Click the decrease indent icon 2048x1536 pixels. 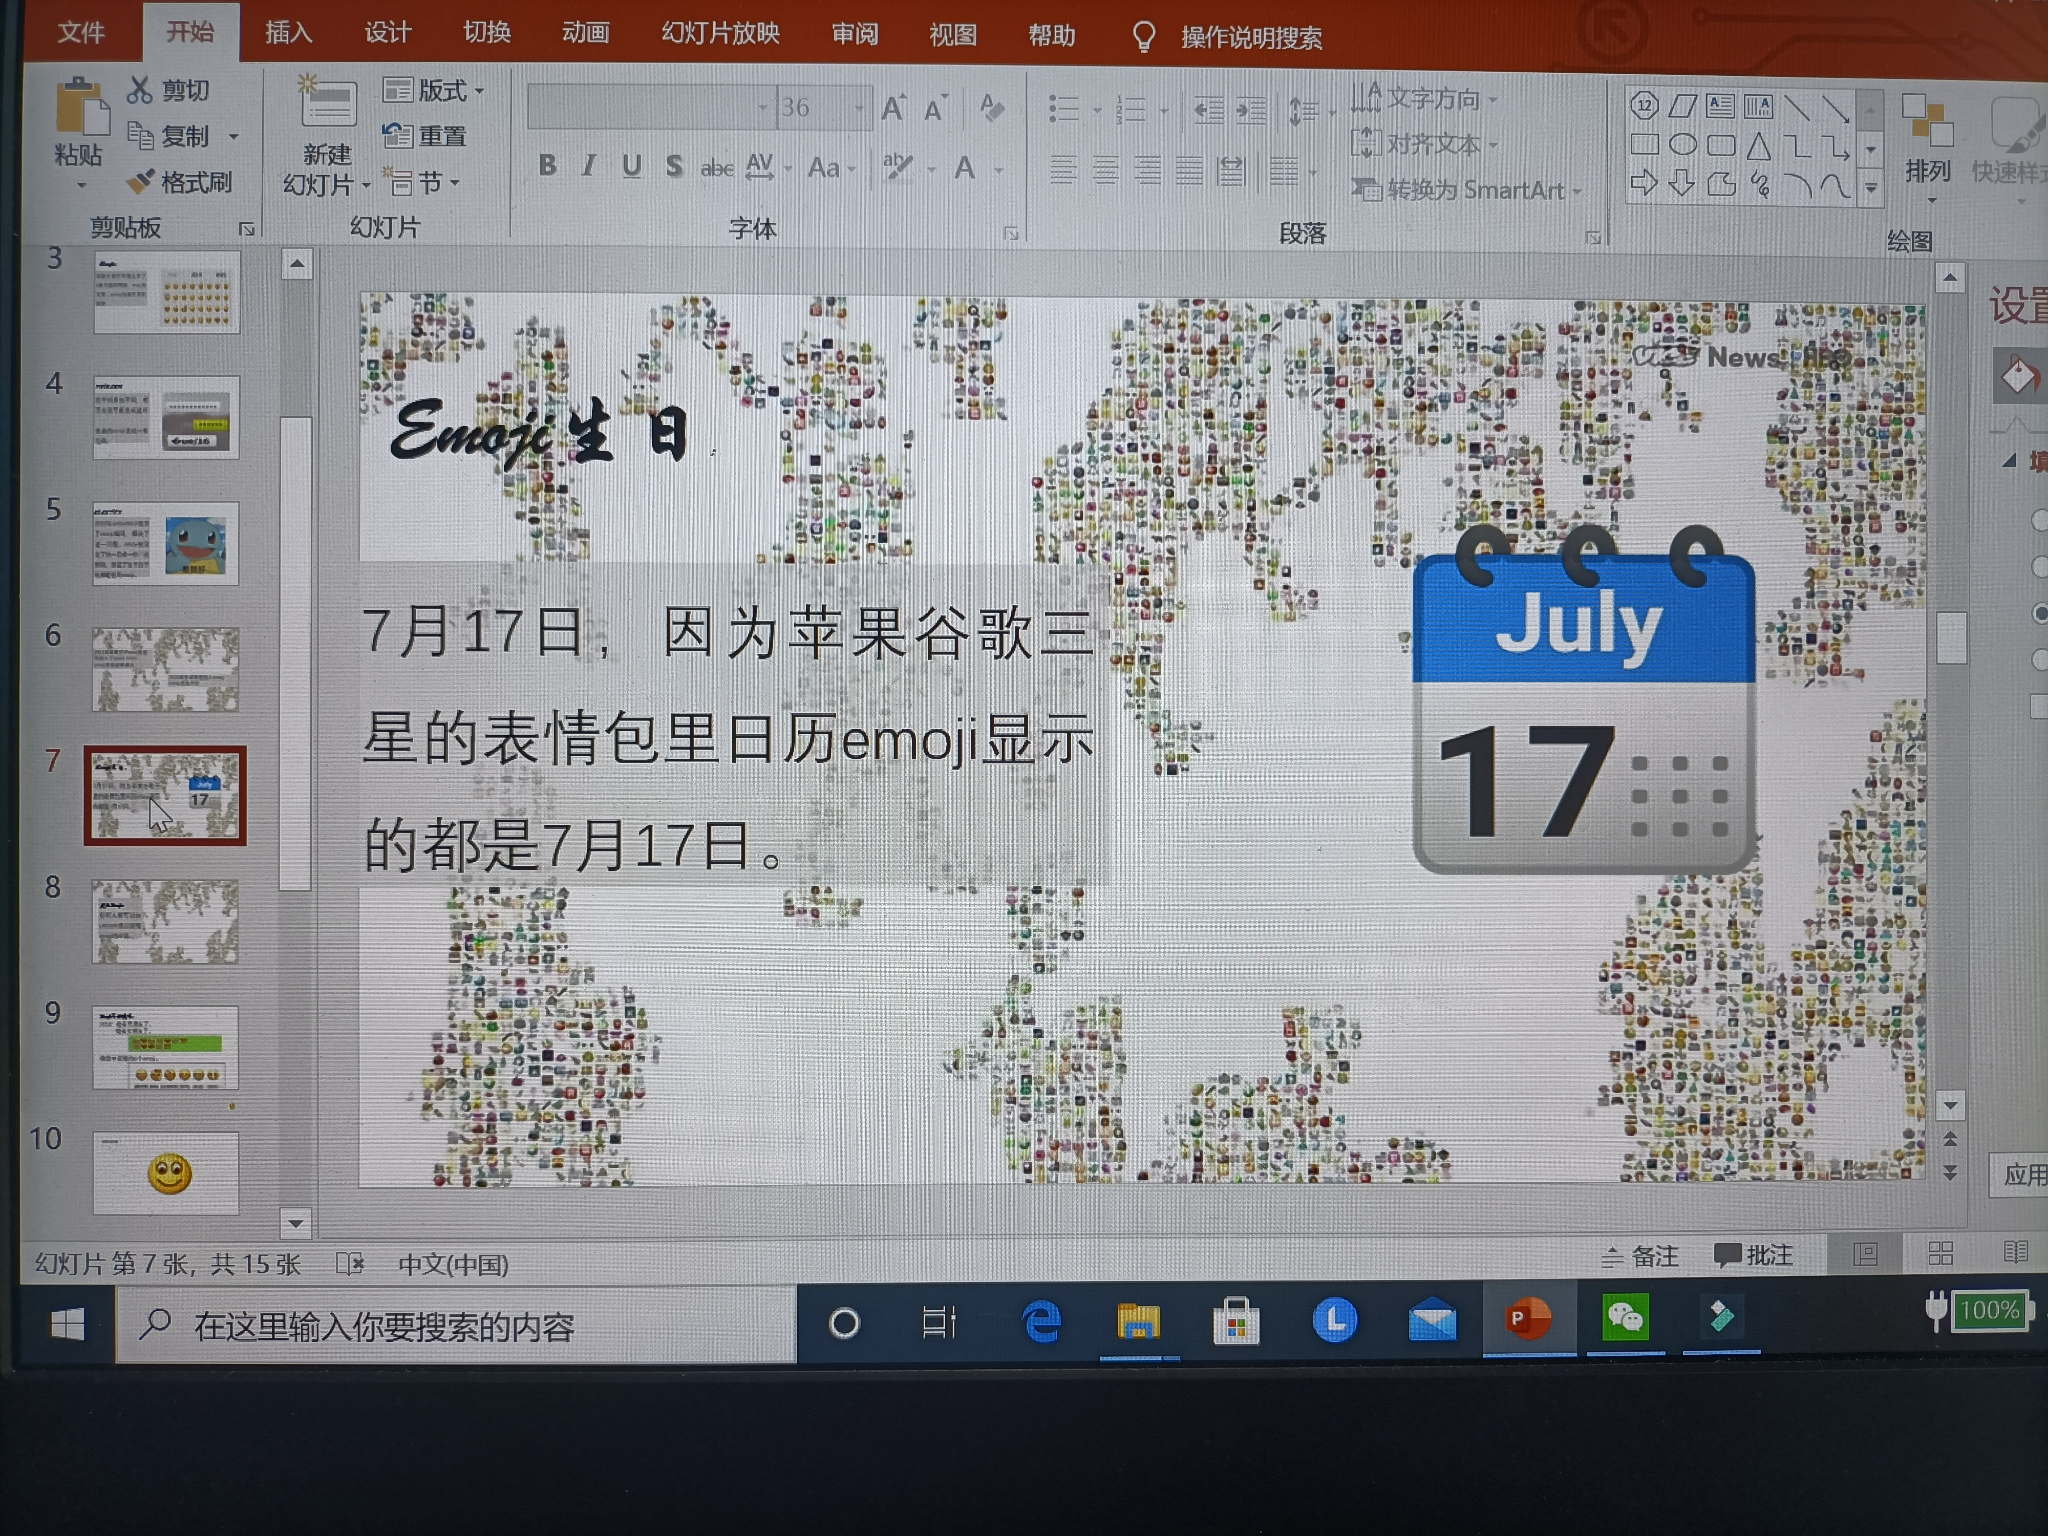click(1209, 110)
